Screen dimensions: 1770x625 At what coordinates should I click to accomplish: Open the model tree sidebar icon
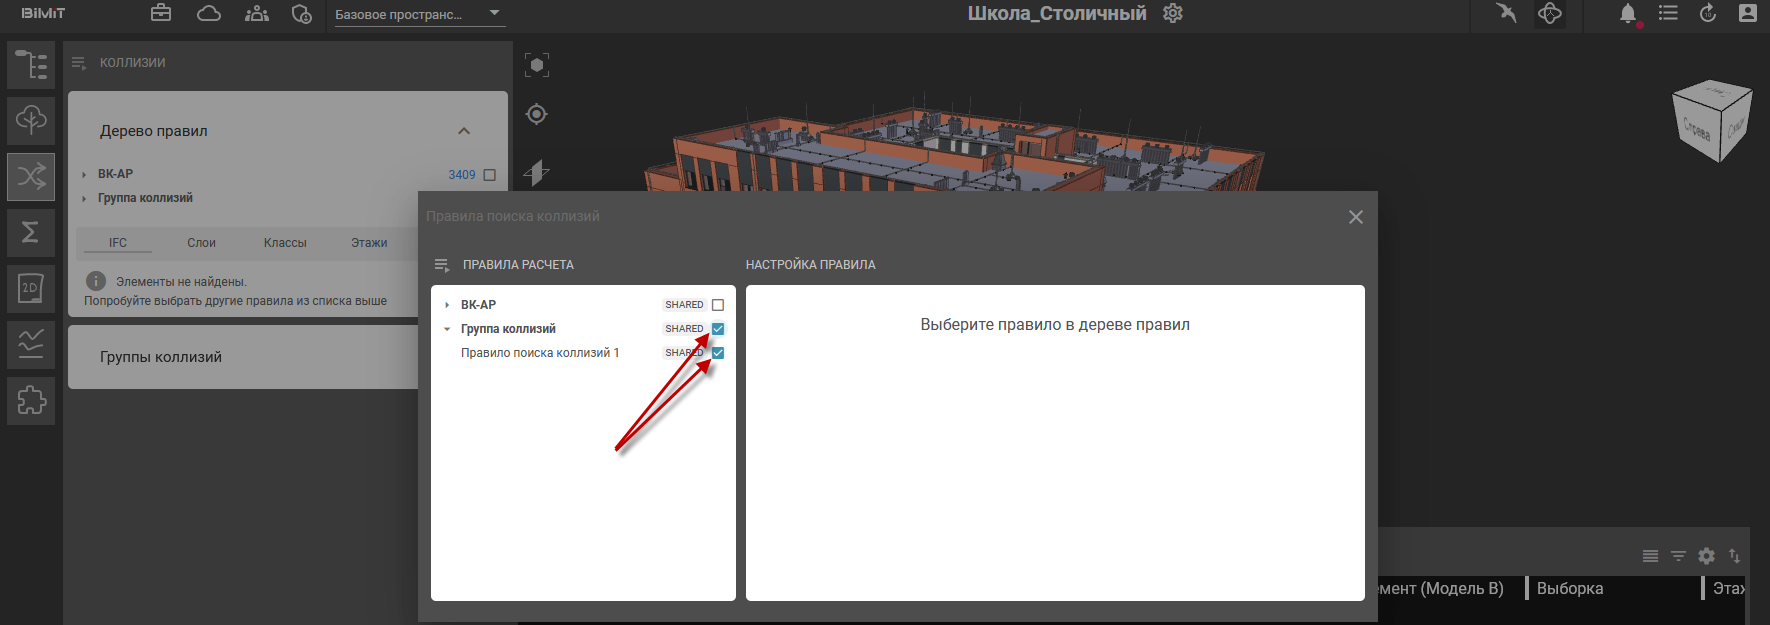(x=31, y=65)
